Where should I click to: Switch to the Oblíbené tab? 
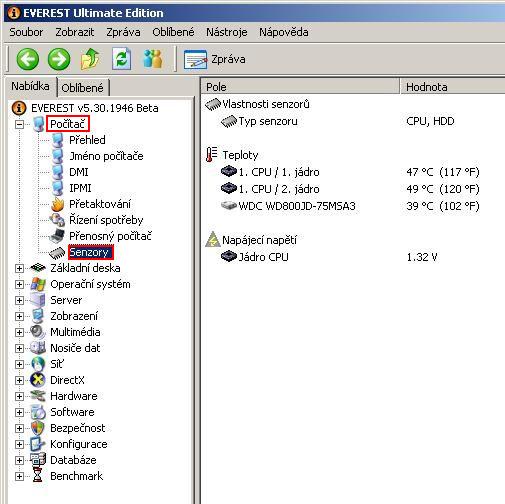pyautogui.click(x=83, y=88)
